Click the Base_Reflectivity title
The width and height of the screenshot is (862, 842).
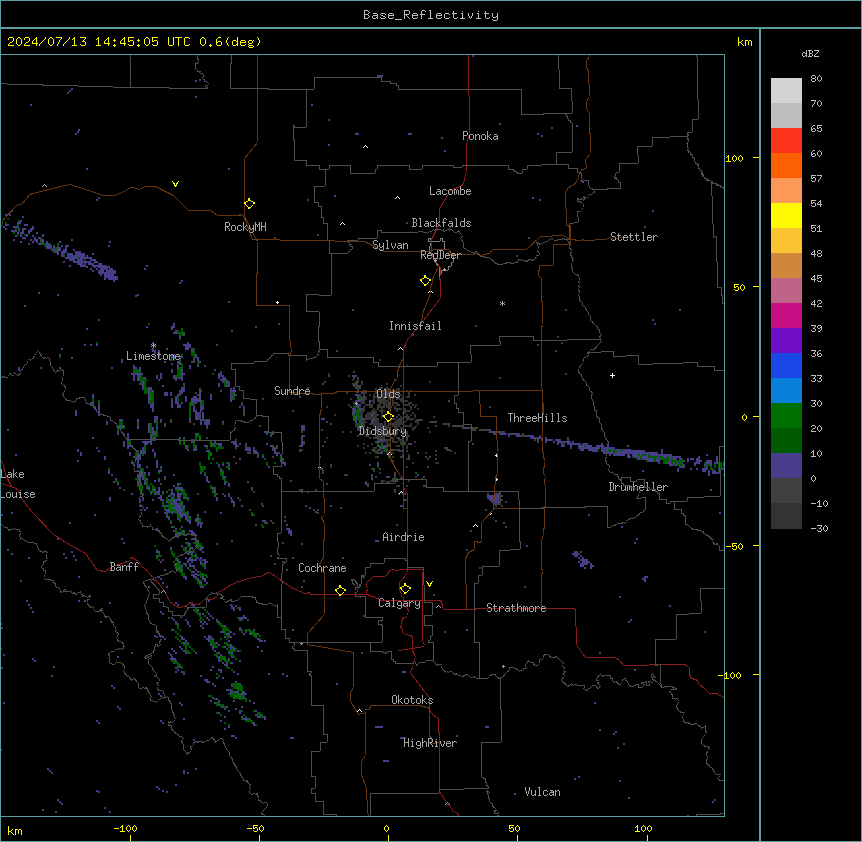coord(431,15)
